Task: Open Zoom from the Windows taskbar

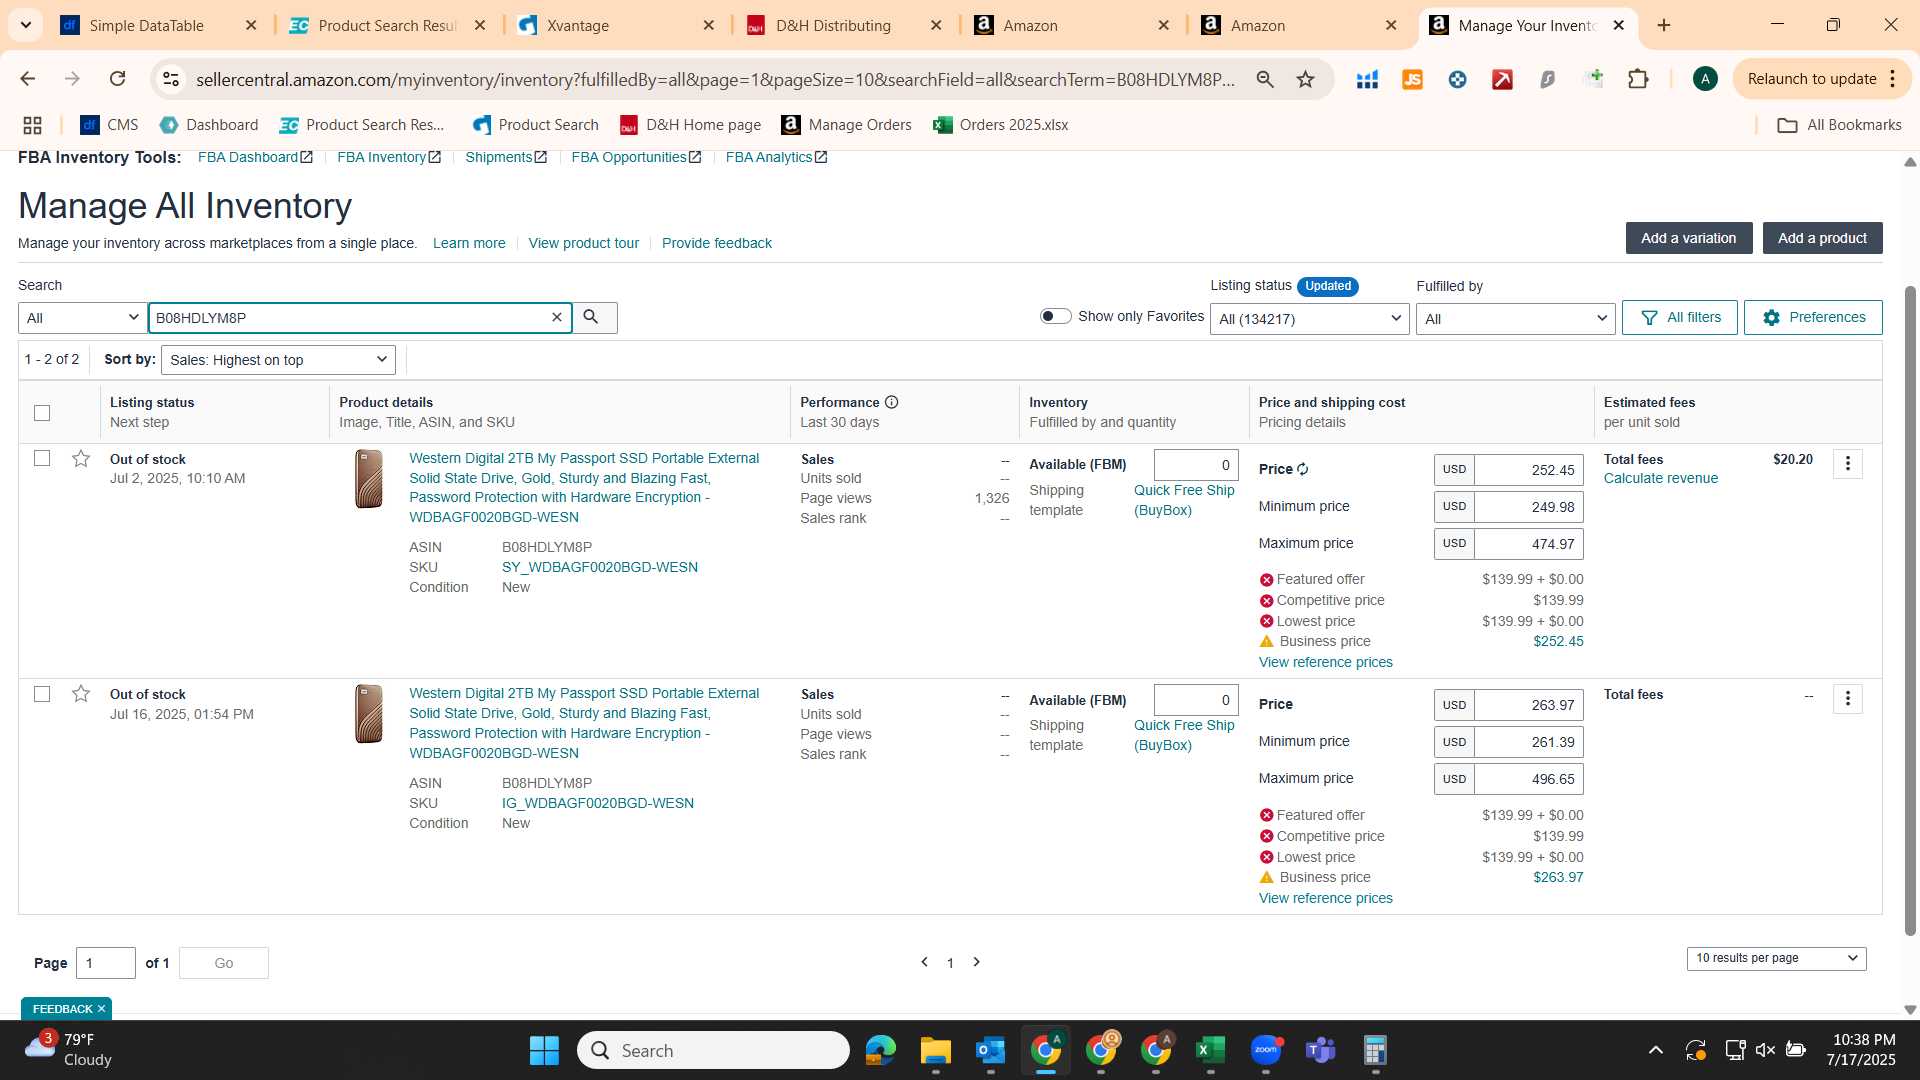Action: 1265,1050
